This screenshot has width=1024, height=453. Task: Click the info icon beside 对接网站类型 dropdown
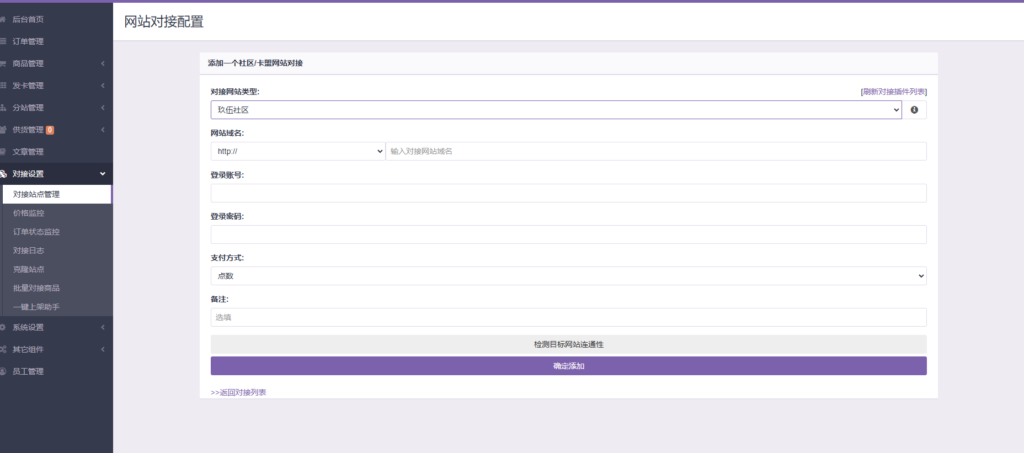click(914, 110)
